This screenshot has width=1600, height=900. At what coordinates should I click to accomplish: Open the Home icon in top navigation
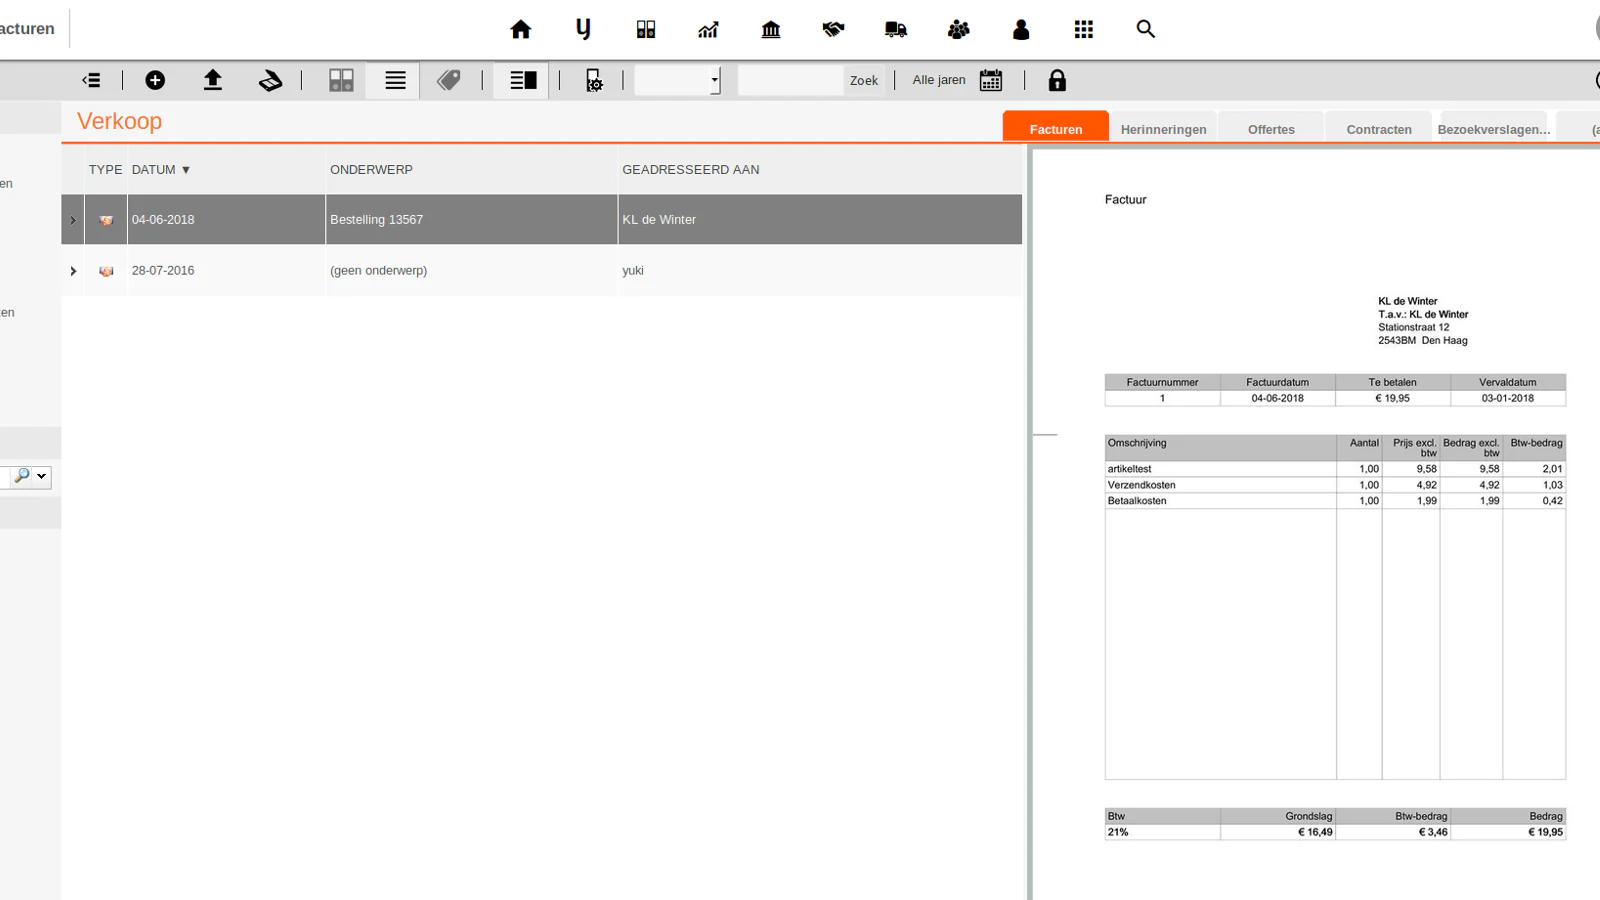coord(520,30)
